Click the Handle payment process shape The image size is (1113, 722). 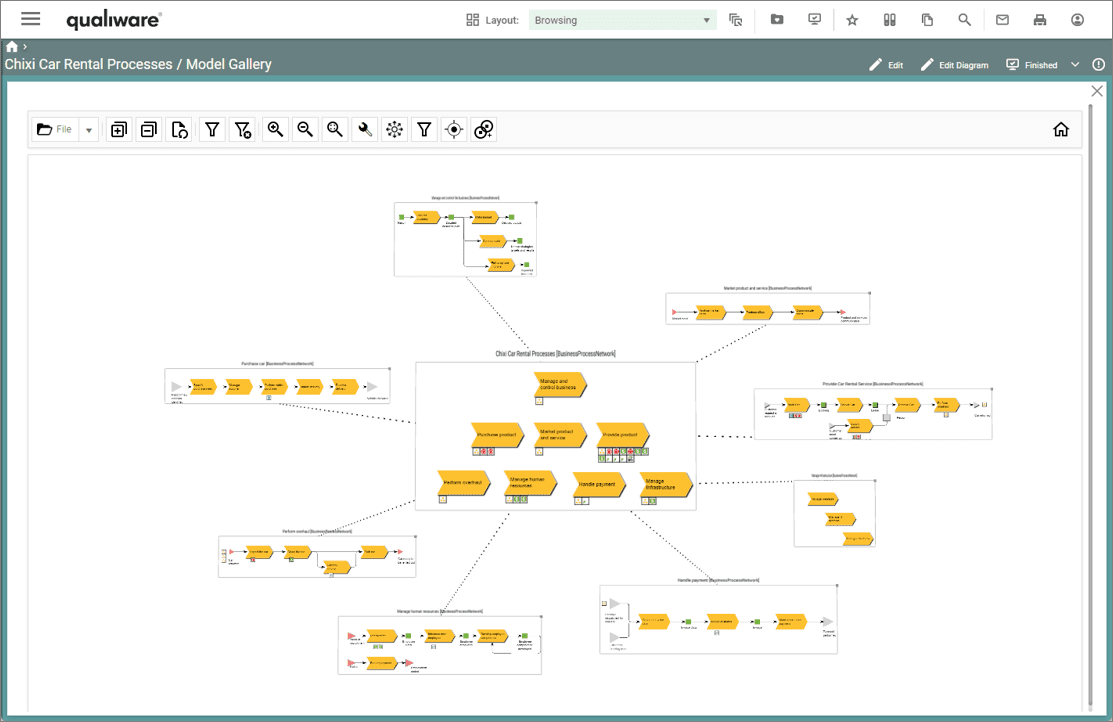[x=599, y=484]
